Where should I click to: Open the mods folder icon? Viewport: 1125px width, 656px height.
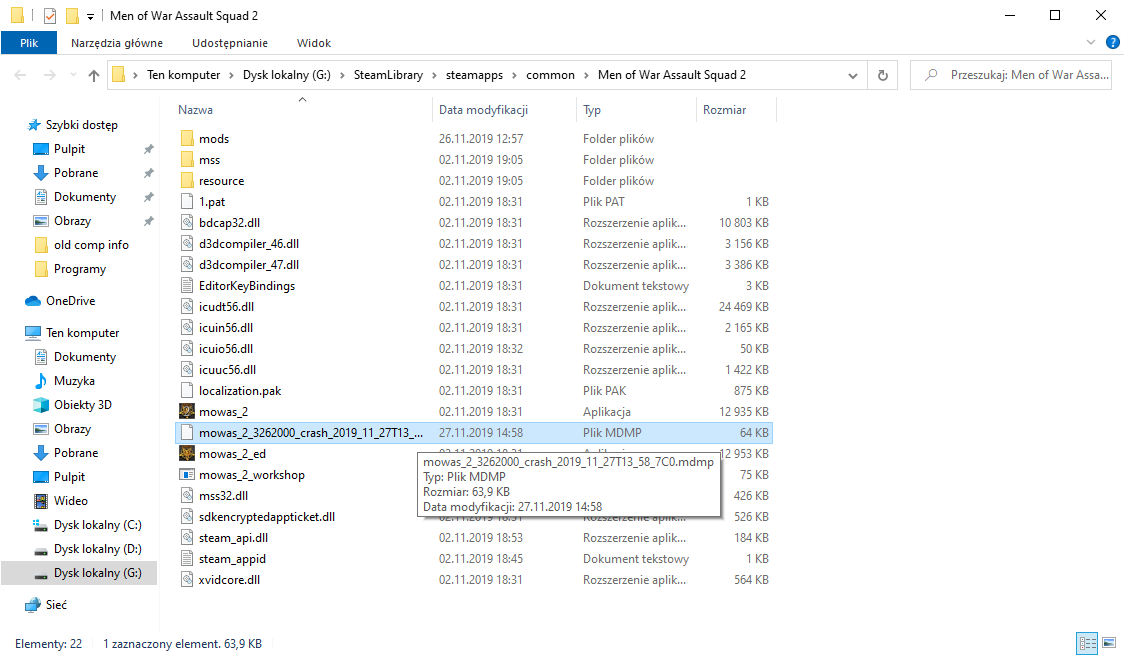(187, 139)
